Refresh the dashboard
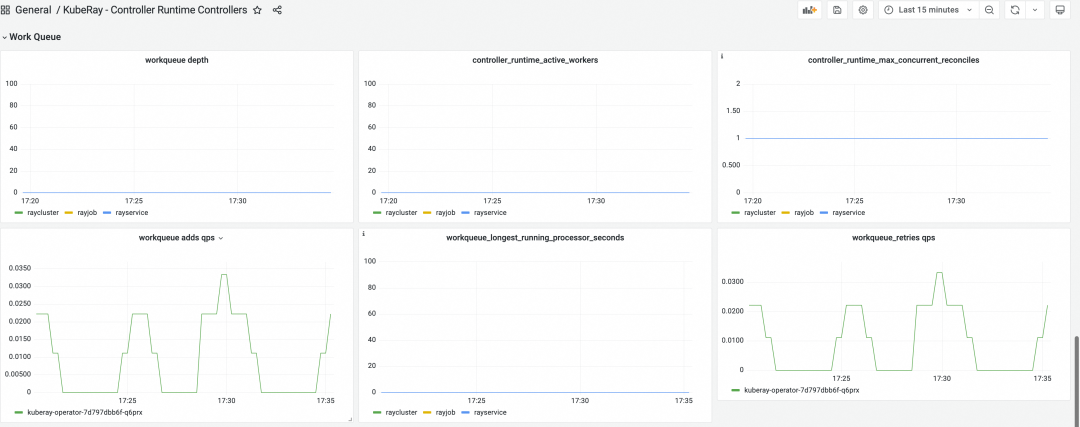The height and width of the screenshot is (427, 1080). point(1015,10)
